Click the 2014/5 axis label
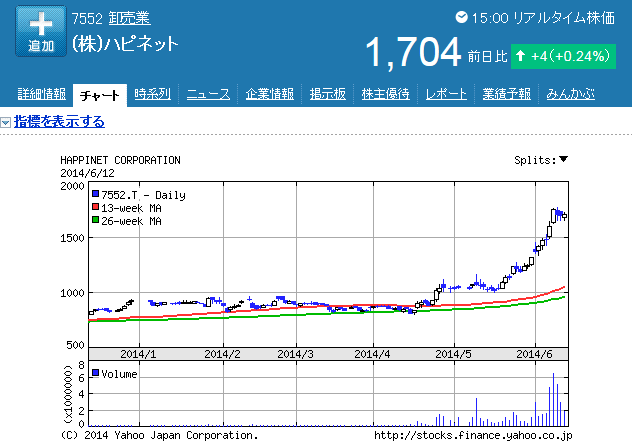The image size is (632, 441). pyautogui.click(x=453, y=354)
